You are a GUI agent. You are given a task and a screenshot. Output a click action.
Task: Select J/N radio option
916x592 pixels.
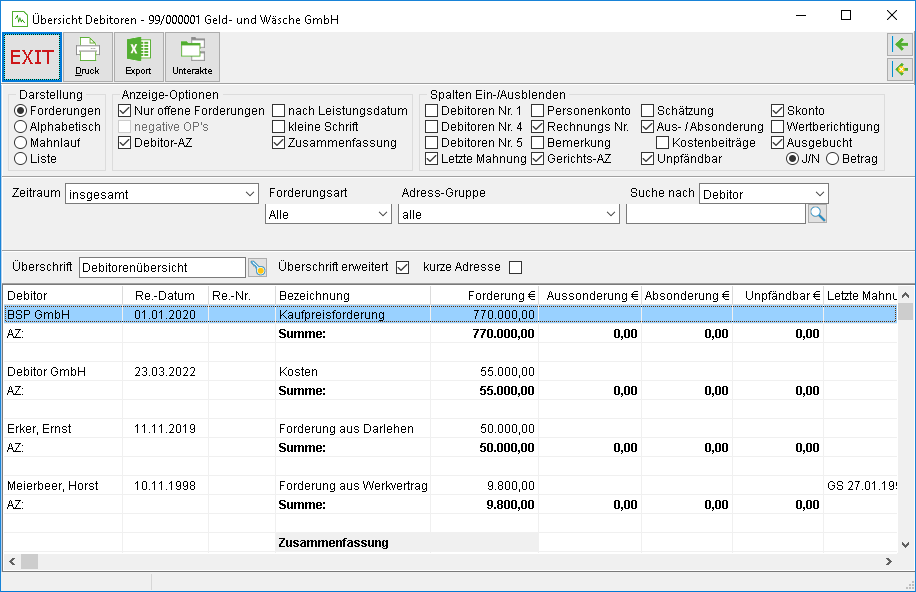click(x=793, y=158)
